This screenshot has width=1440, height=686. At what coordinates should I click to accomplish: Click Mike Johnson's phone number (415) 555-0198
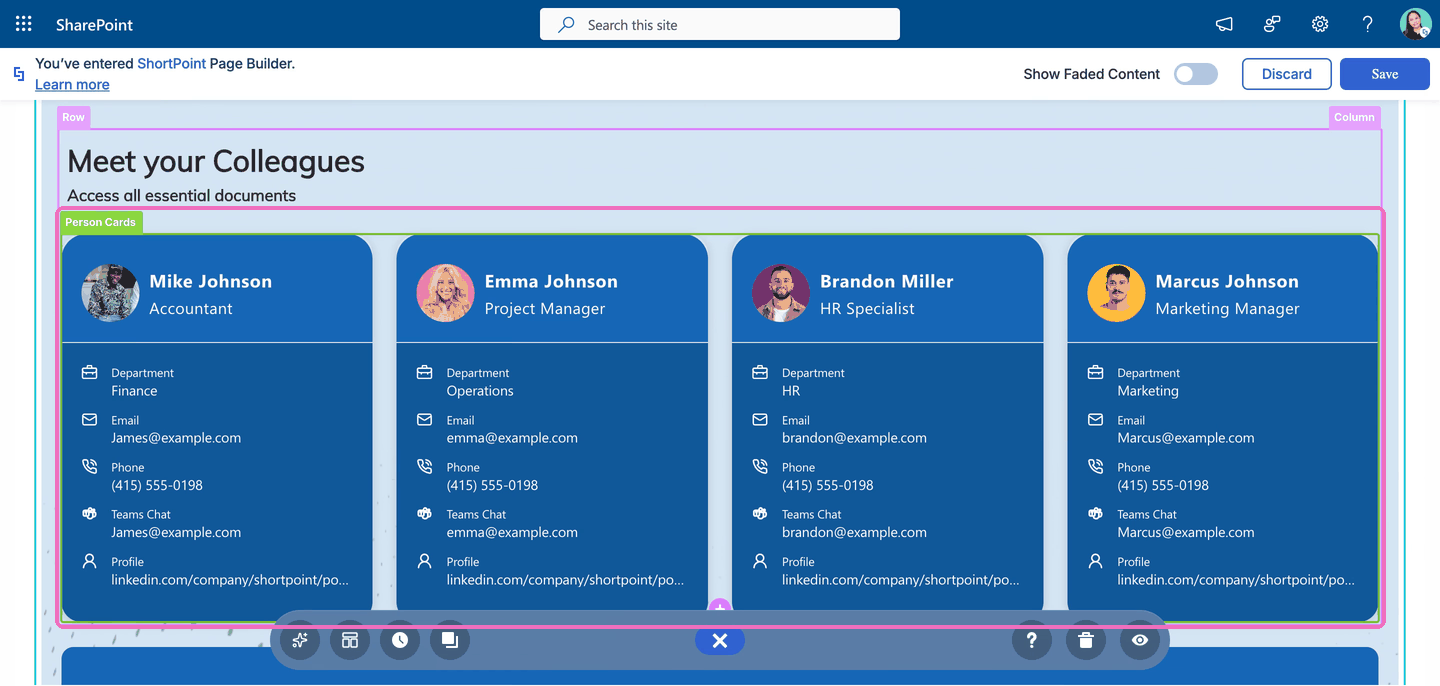point(157,485)
